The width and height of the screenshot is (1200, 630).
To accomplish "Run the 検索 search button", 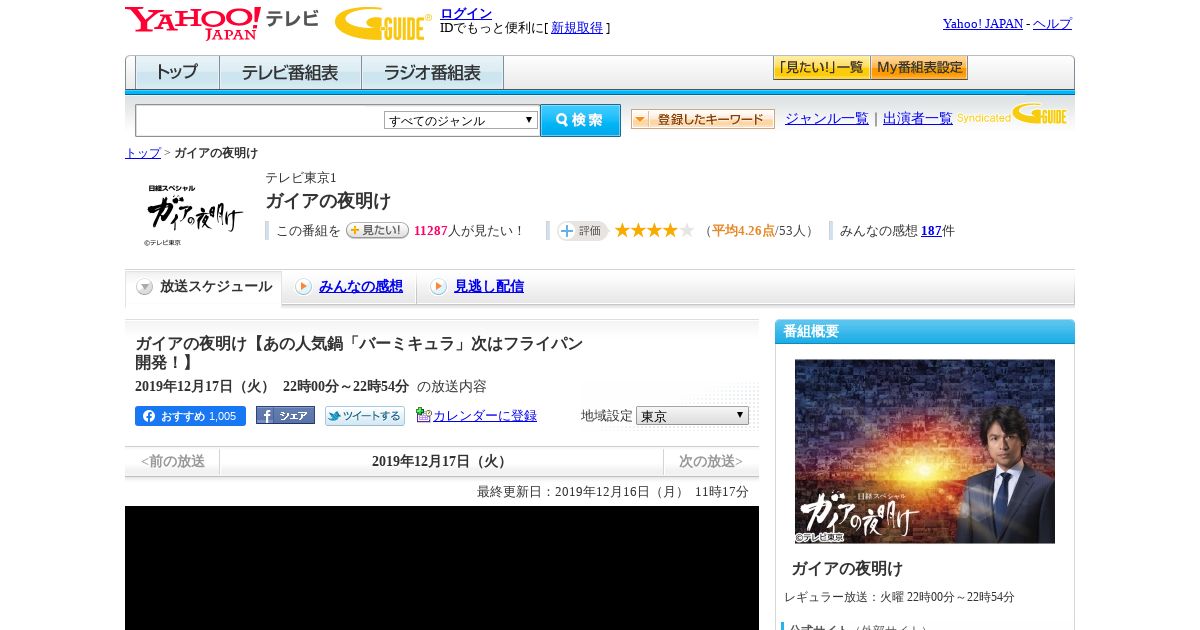I will (581, 120).
